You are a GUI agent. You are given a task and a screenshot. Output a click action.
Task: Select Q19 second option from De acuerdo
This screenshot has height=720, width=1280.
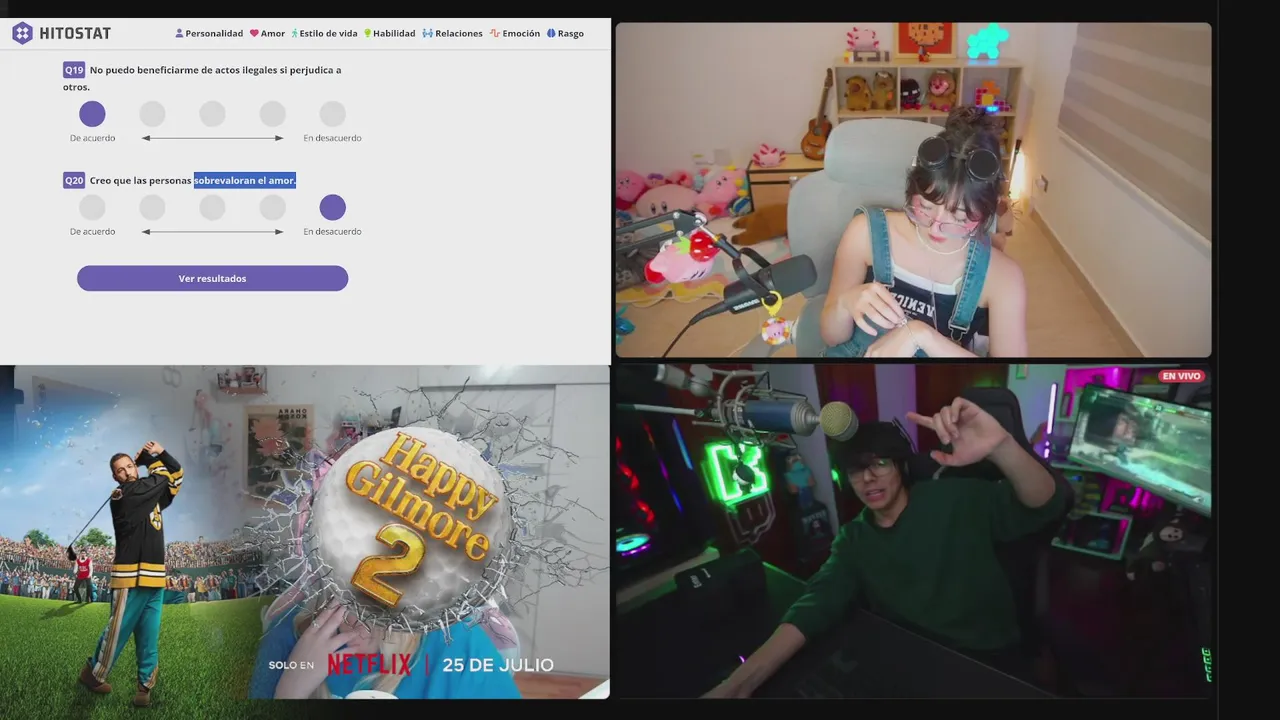click(x=152, y=114)
